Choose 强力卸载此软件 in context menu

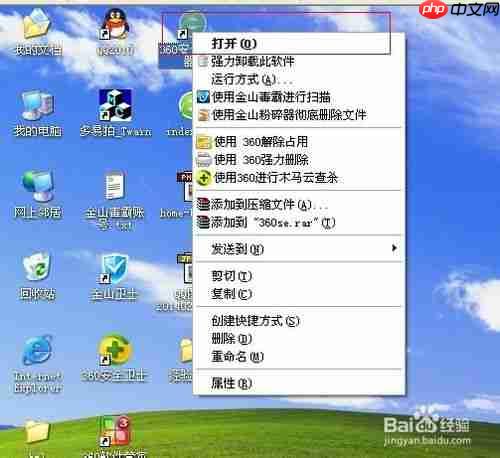click(299, 62)
